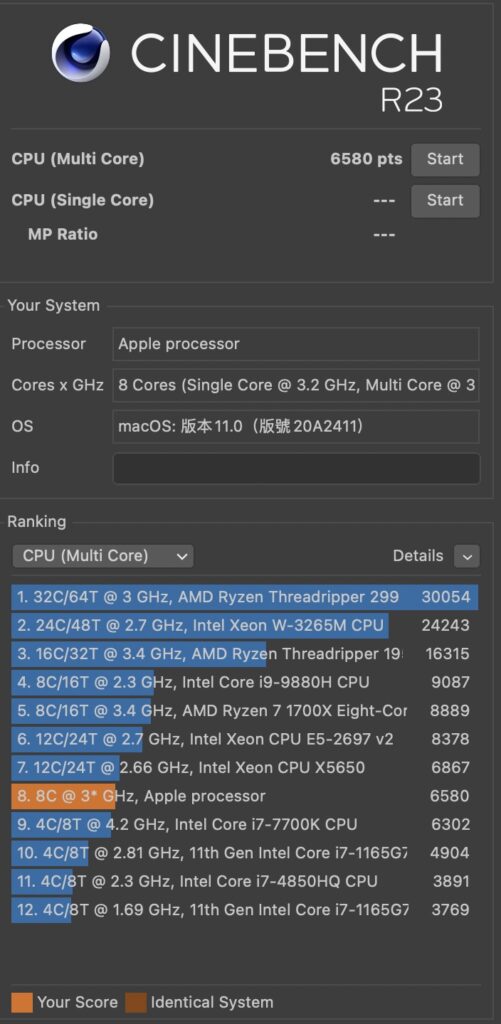The height and width of the screenshot is (1024, 501).
Task: Click the orange Your Score swatch
Action: (22, 1002)
